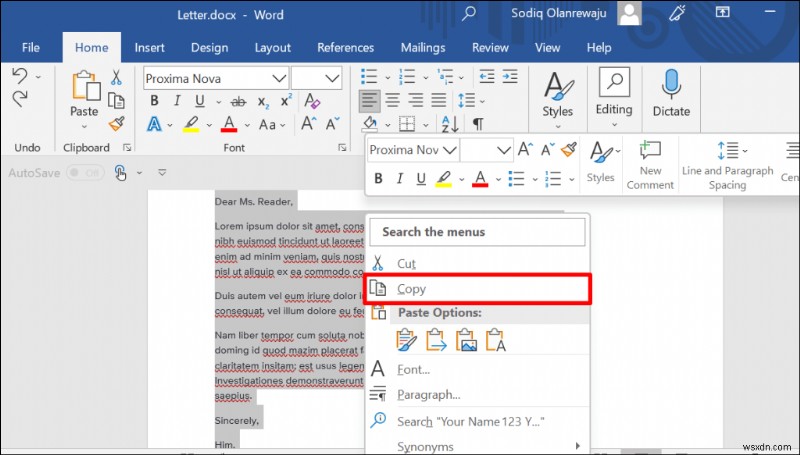Image resolution: width=800 pixels, height=455 pixels.
Task: Apply Underline in the ribbon Font group
Action: tap(200, 101)
